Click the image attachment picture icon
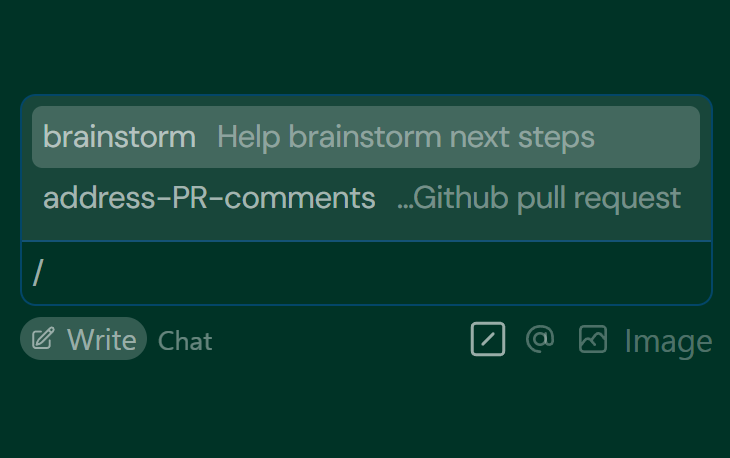The width and height of the screenshot is (730, 458). (x=593, y=340)
